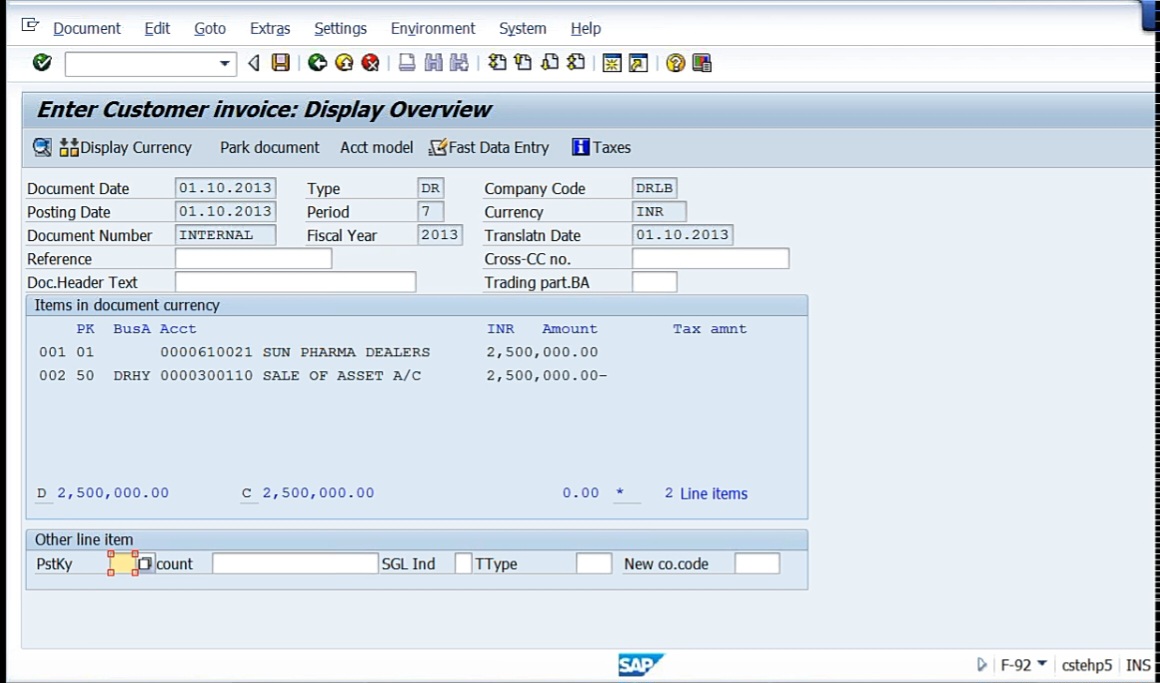Click the Posting Date field 01.10.2013

(x=226, y=212)
